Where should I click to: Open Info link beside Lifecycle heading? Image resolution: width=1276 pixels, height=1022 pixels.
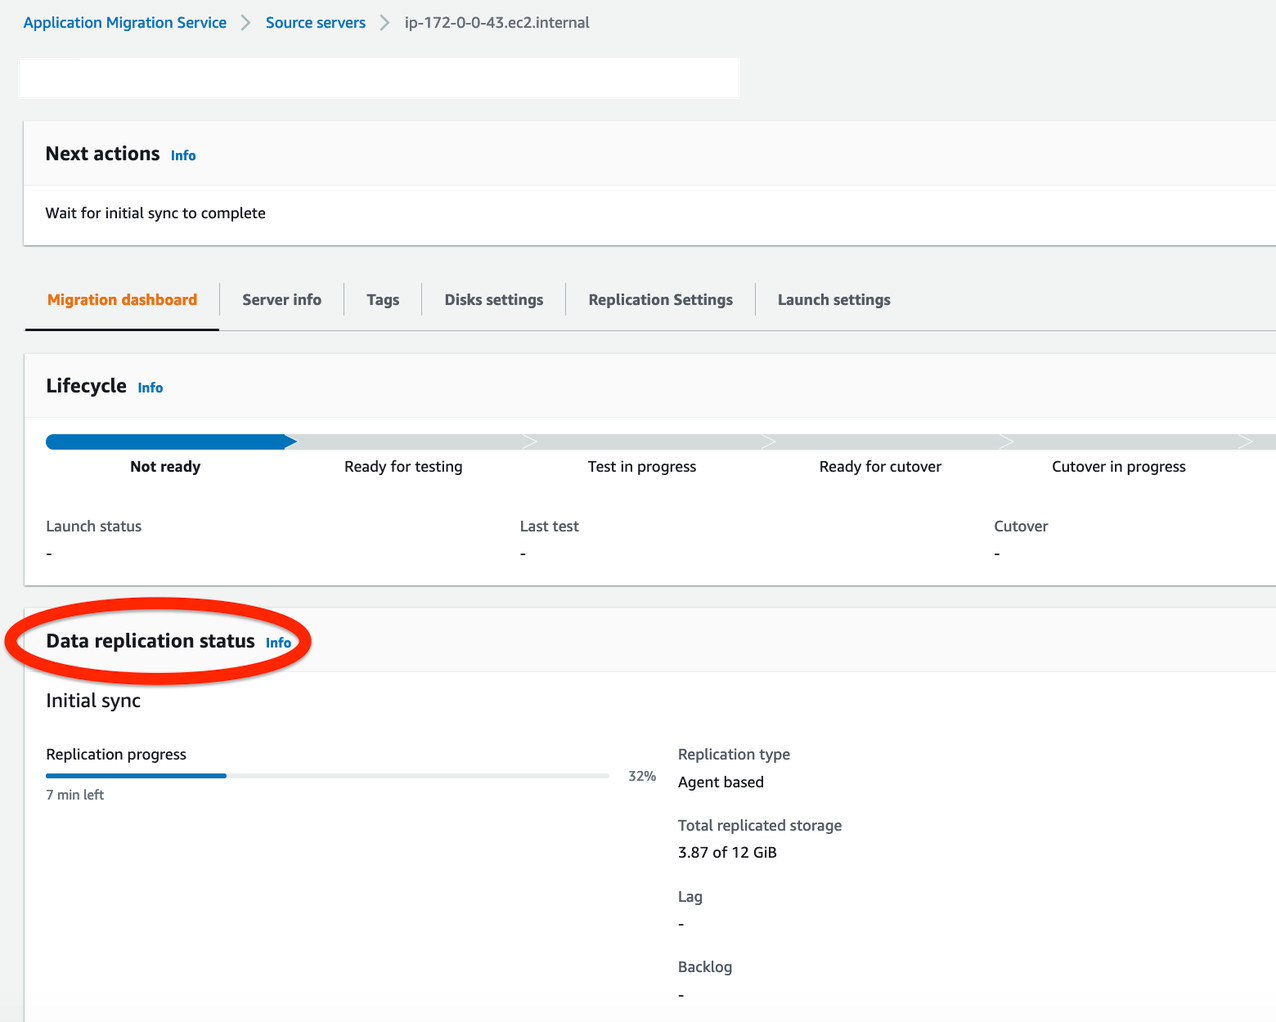click(x=150, y=388)
